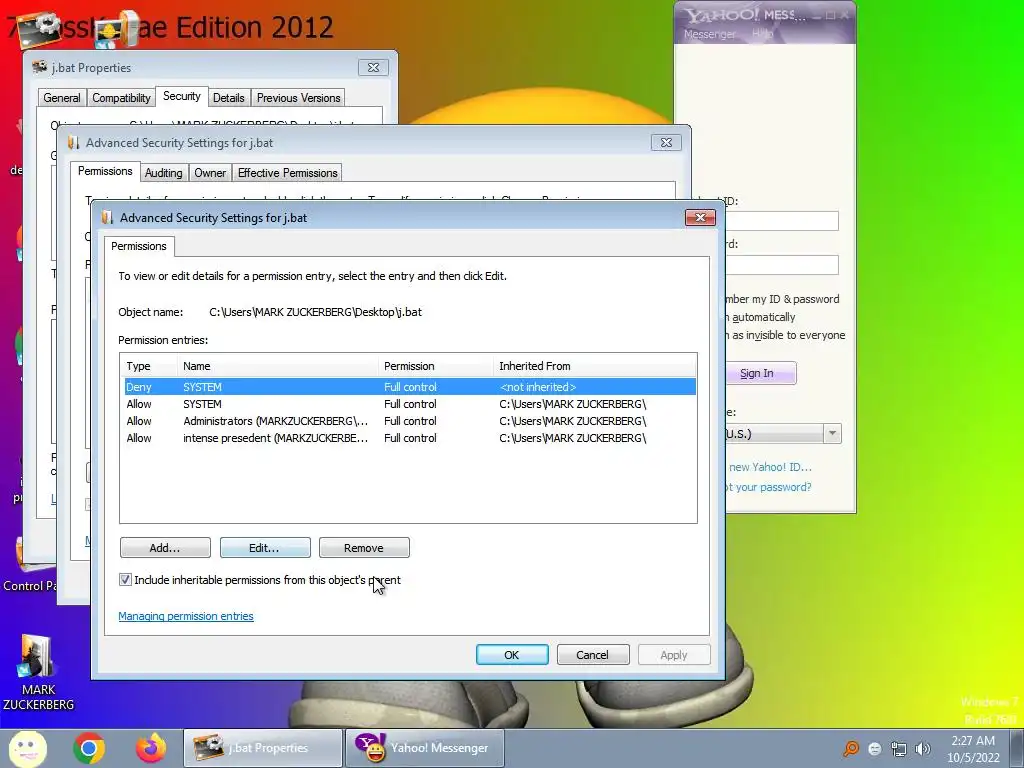Click the Inherited From column header
This screenshot has width=1024, height=768.
pos(594,366)
